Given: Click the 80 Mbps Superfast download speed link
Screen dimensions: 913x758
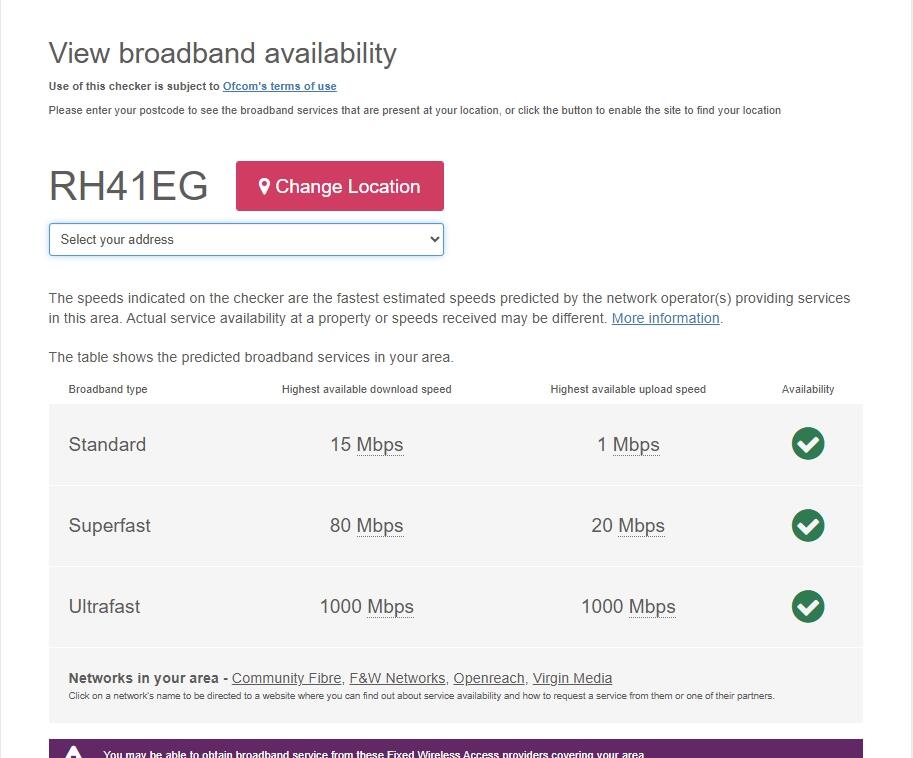Looking at the screenshot, I should point(366,525).
